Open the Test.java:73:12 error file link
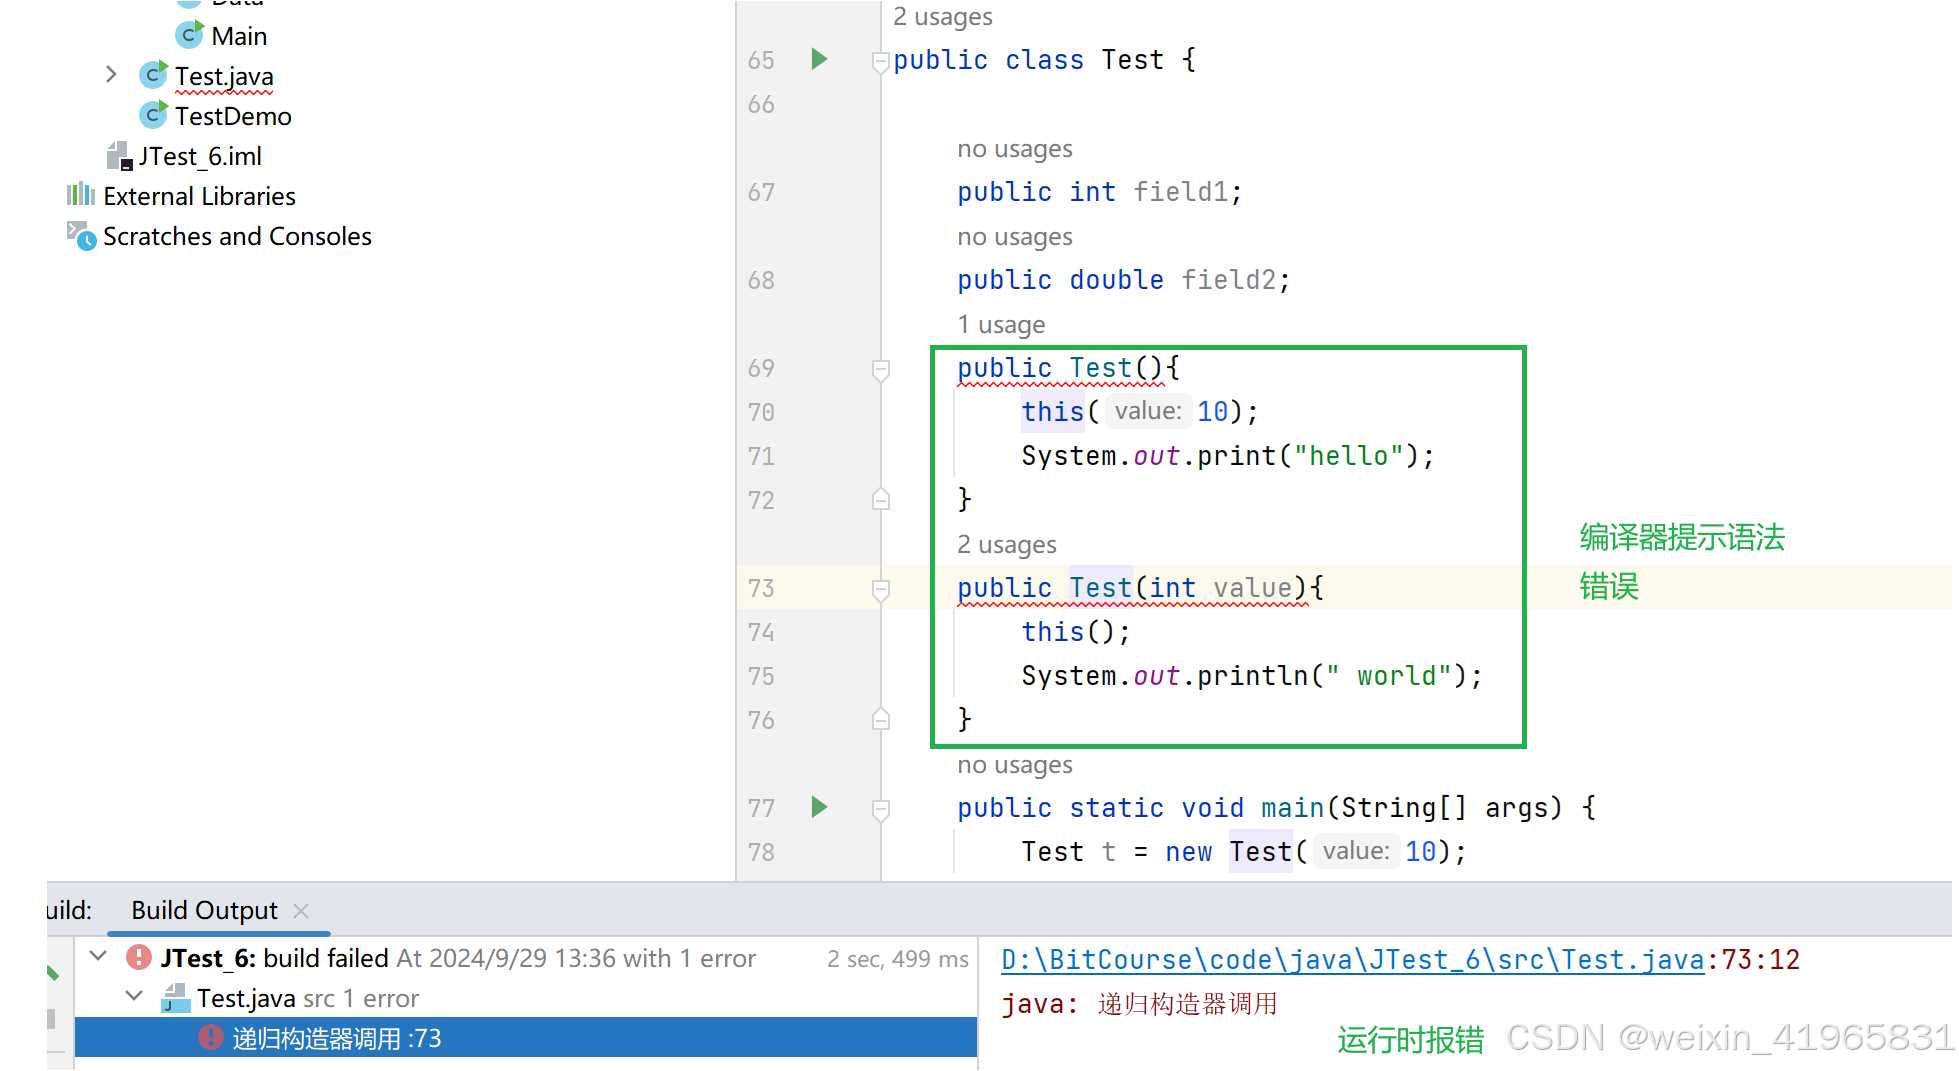The width and height of the screenshot is (1959, 1071). point(1352,960)
